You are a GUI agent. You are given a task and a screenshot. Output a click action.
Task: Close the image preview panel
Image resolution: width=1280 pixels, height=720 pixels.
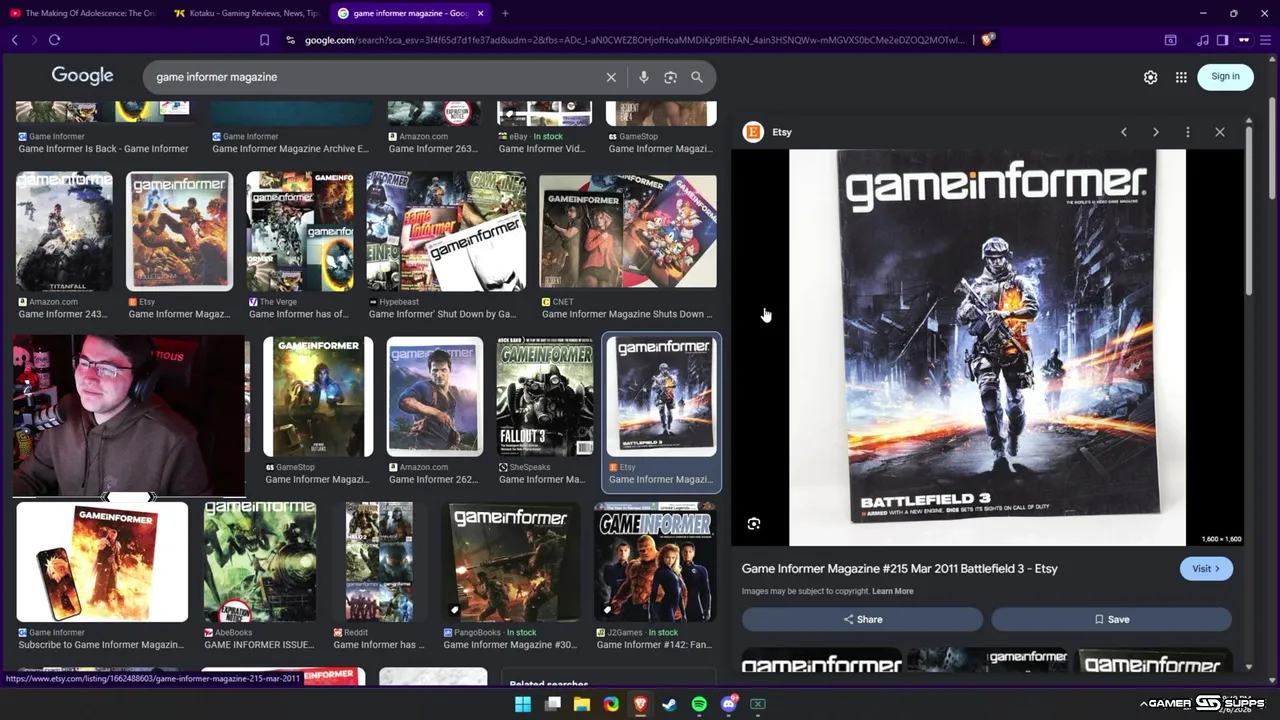click(1220, 132)
